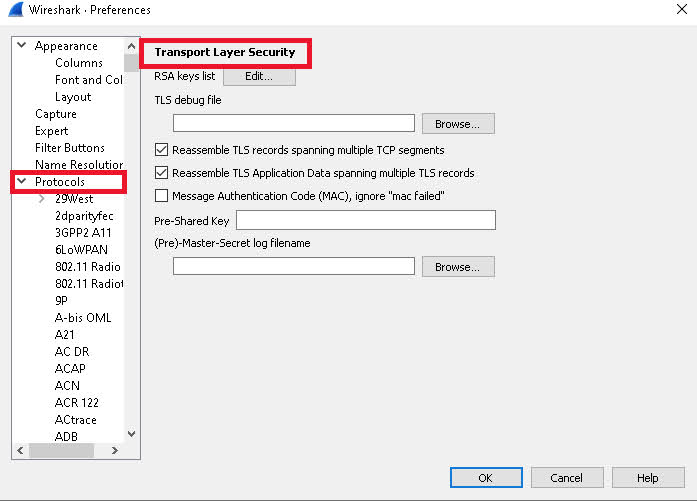Select ACtrace protocol

click(76, 420)
